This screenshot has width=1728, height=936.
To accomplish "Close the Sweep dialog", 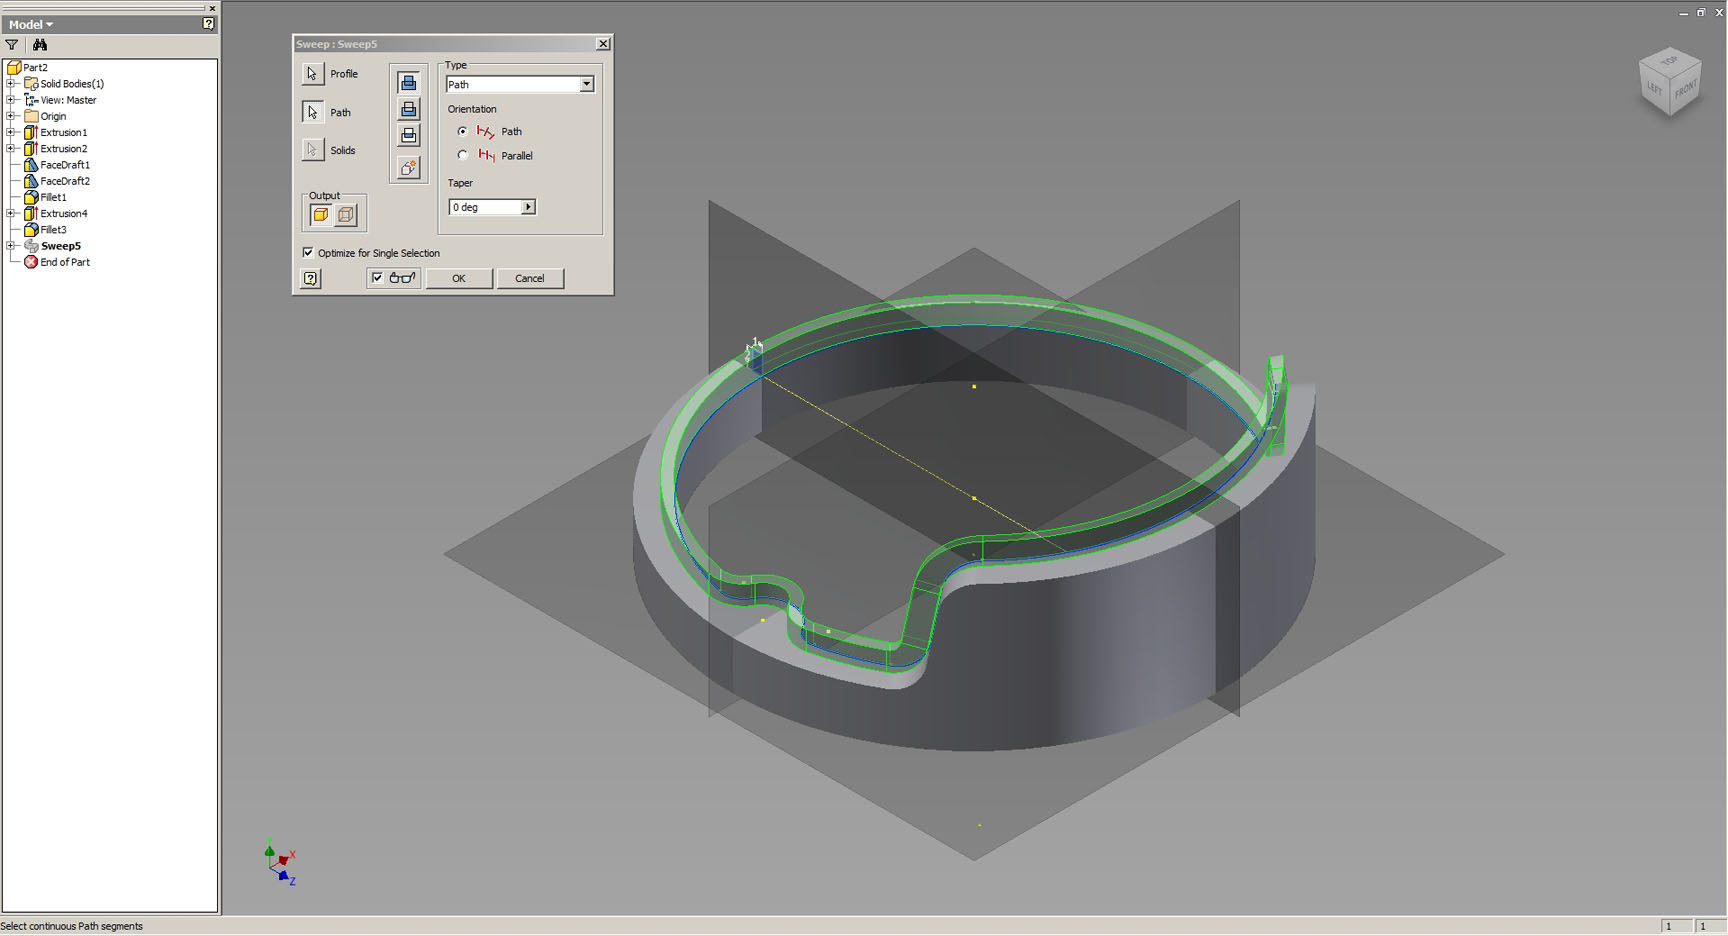I will [x=603, y=44].
